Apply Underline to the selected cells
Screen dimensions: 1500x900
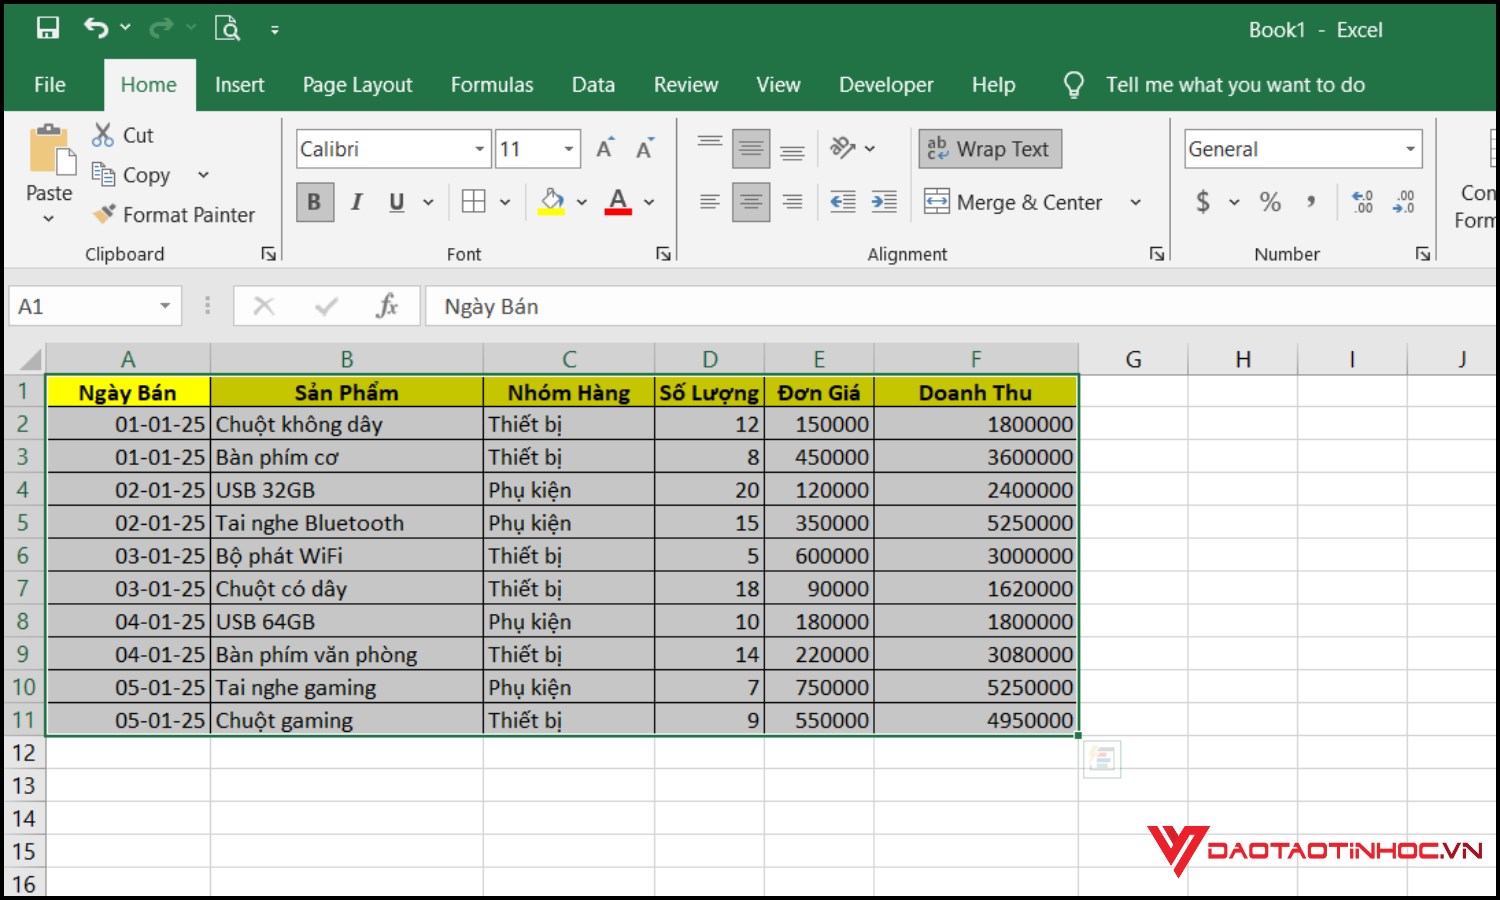coord(396,201)
